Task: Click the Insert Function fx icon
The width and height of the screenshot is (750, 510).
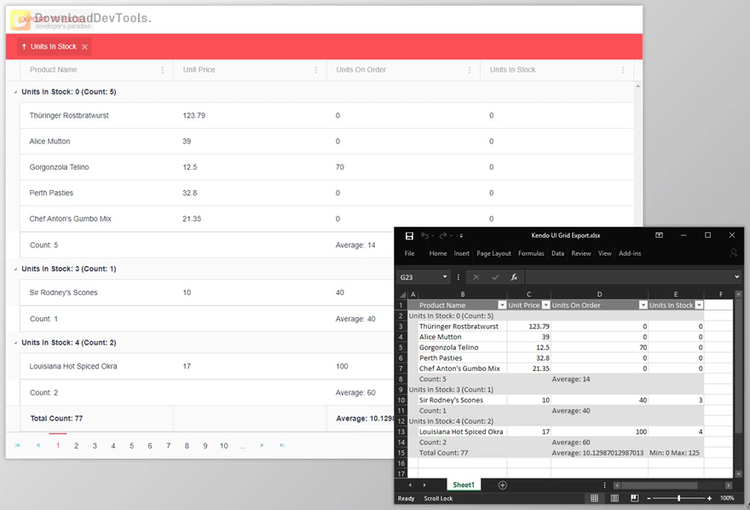Action: point(514,277)
